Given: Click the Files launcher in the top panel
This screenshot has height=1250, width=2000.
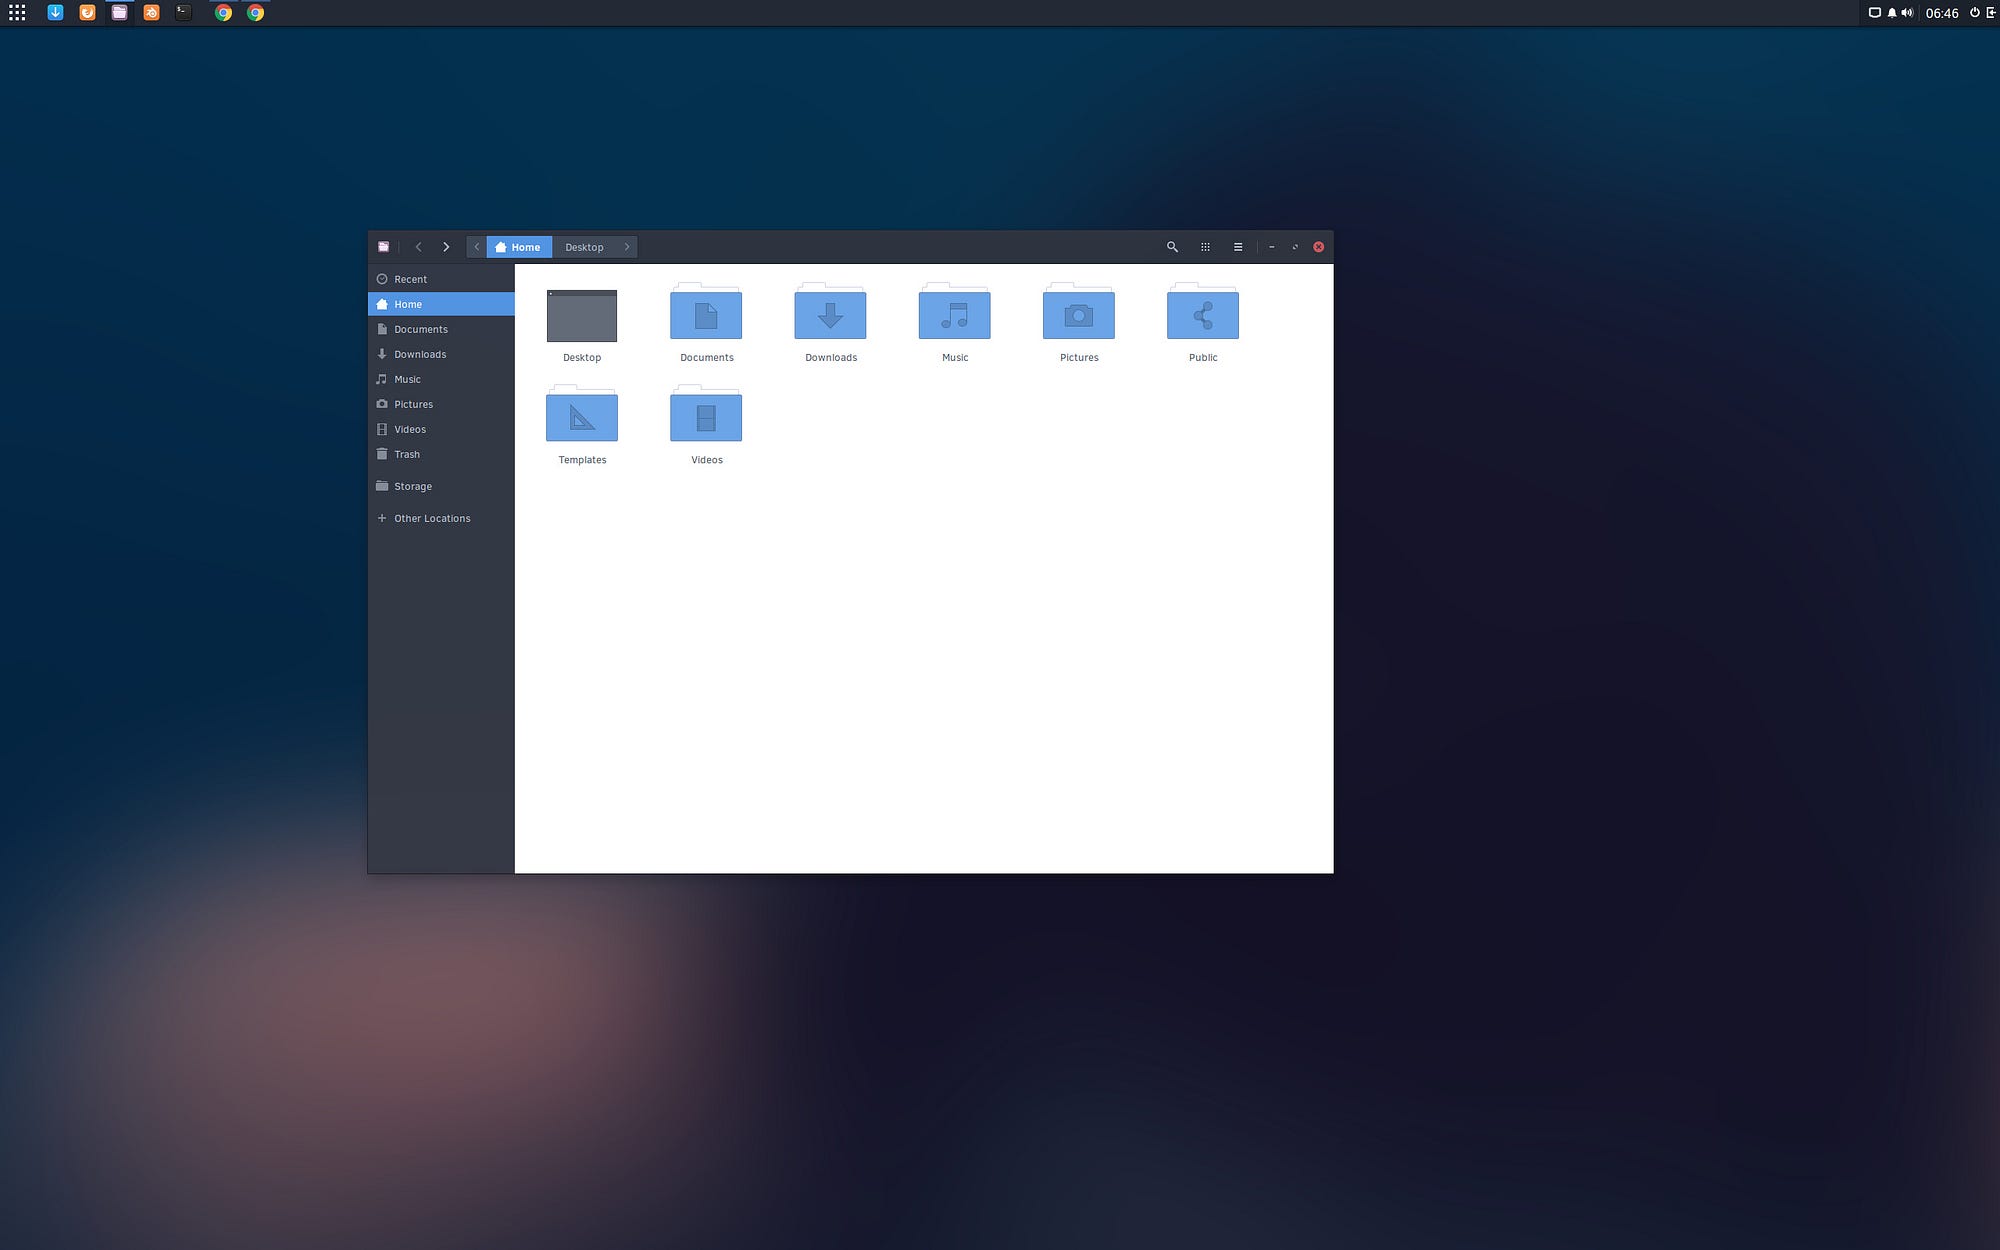Looking at the screenshot, I should pos(119,13).
